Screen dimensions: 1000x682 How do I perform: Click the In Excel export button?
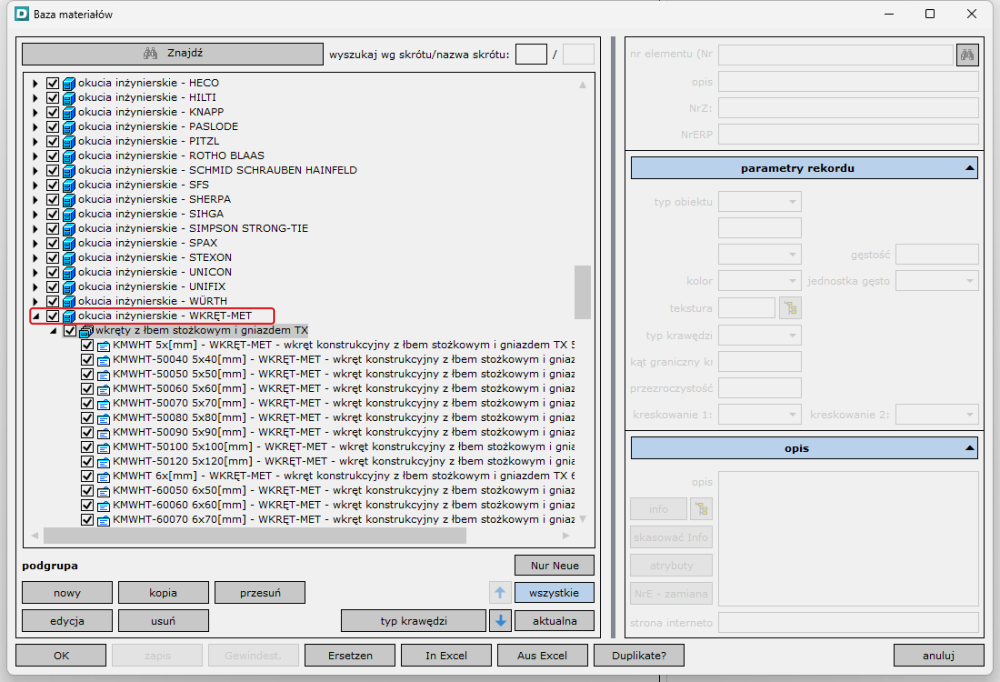(x=446, y=655)
